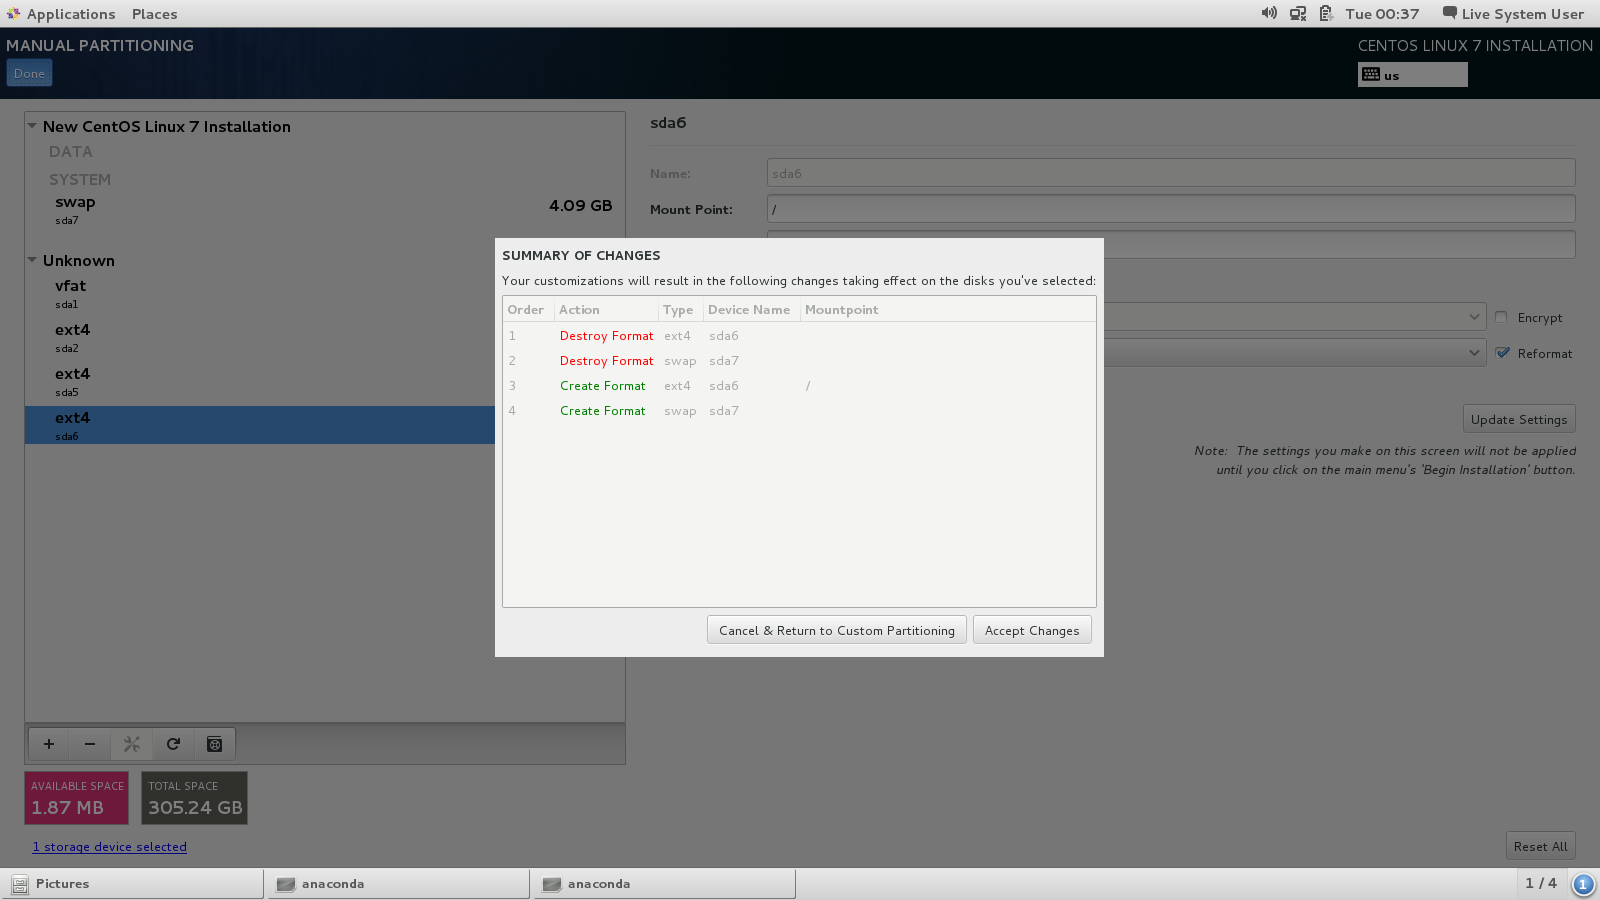Click the Done button
The height and width of the screenshot is (900, 1600).
29,73
